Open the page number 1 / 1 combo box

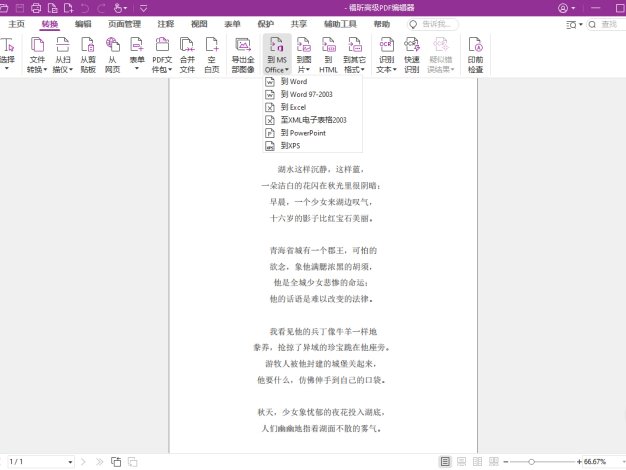pyautogui.click(x=41, y=462)
